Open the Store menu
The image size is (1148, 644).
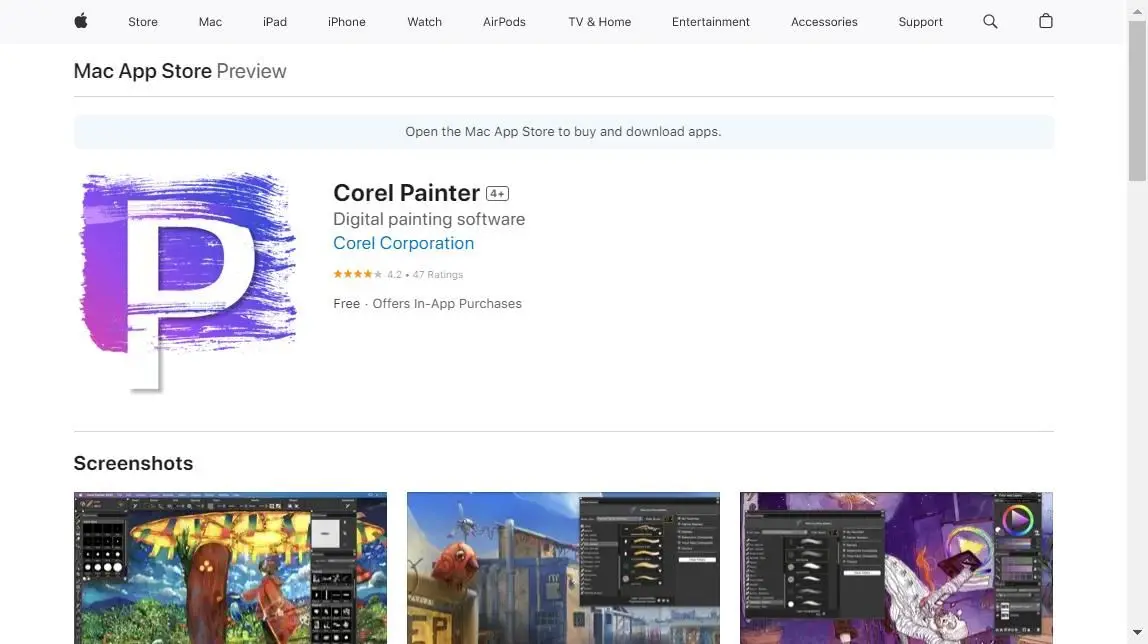[142, 21]
